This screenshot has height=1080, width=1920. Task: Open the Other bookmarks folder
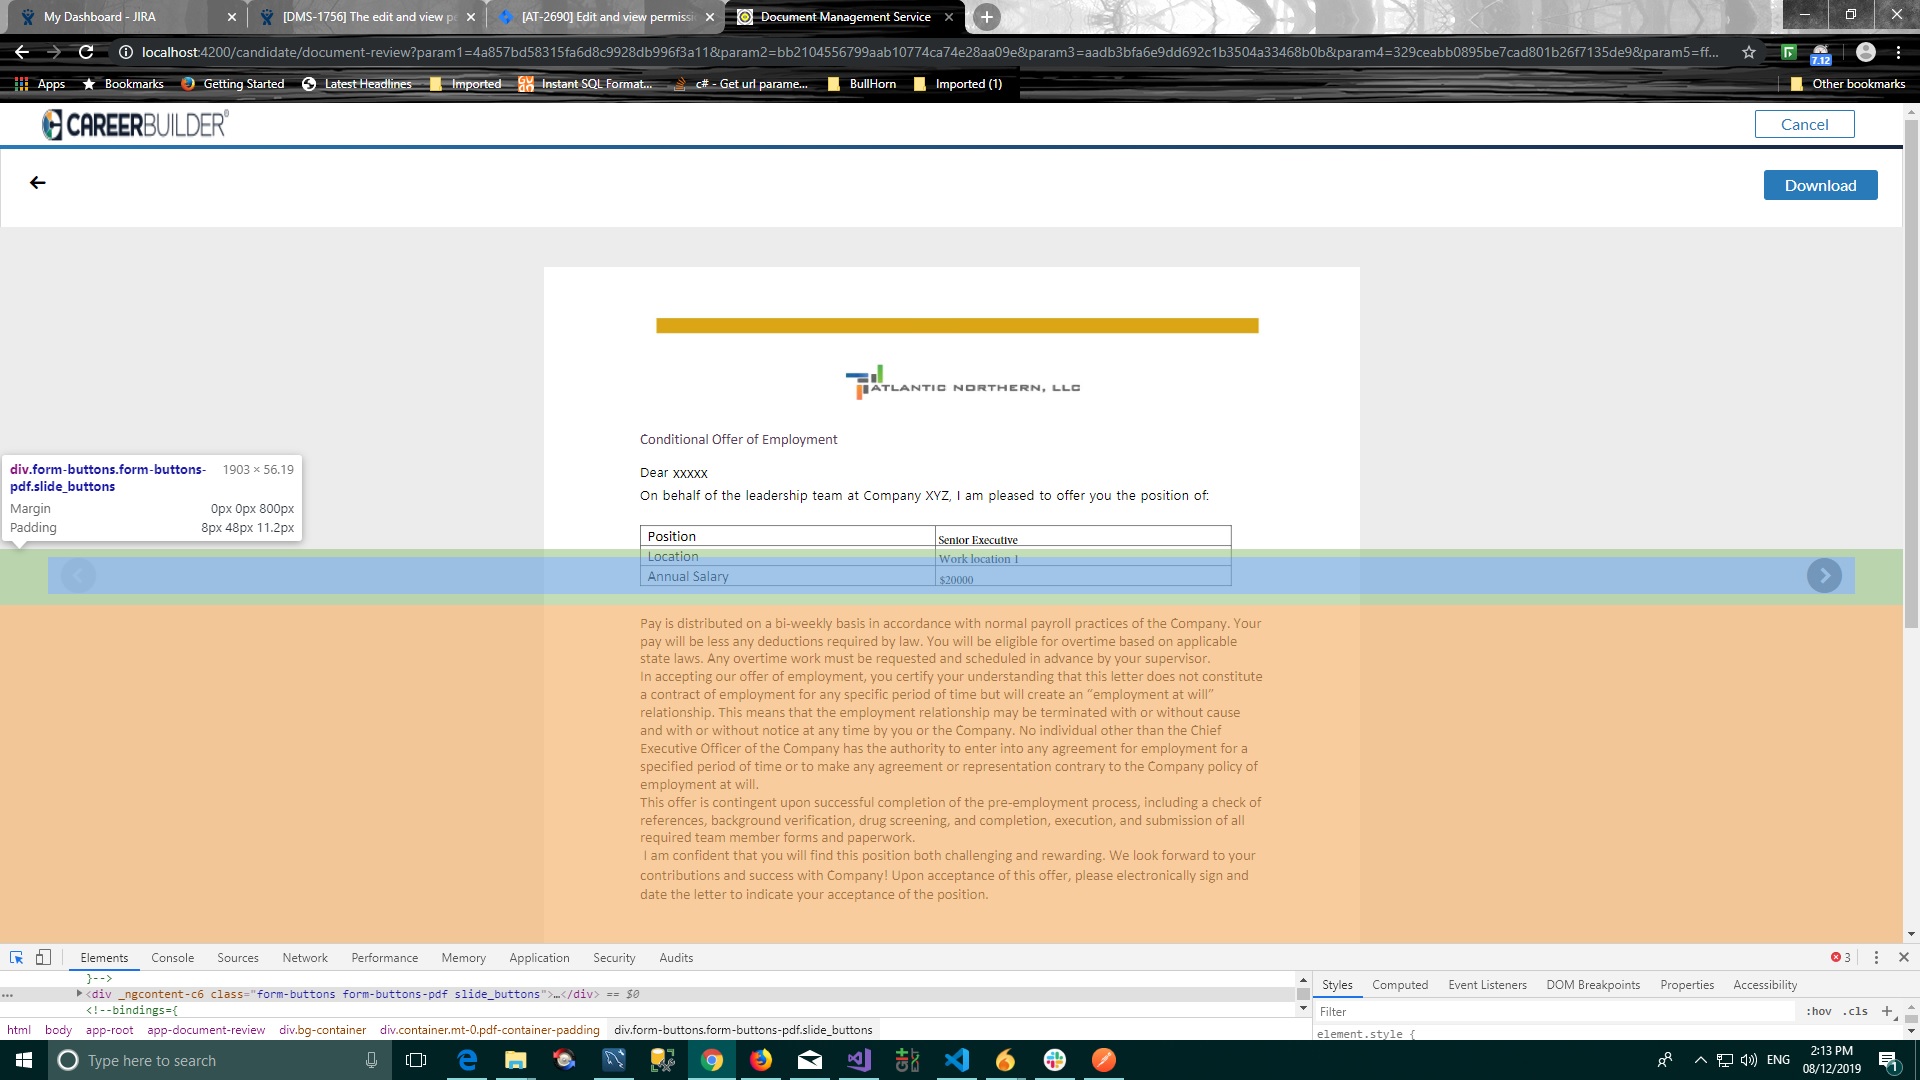[1847, 84]
